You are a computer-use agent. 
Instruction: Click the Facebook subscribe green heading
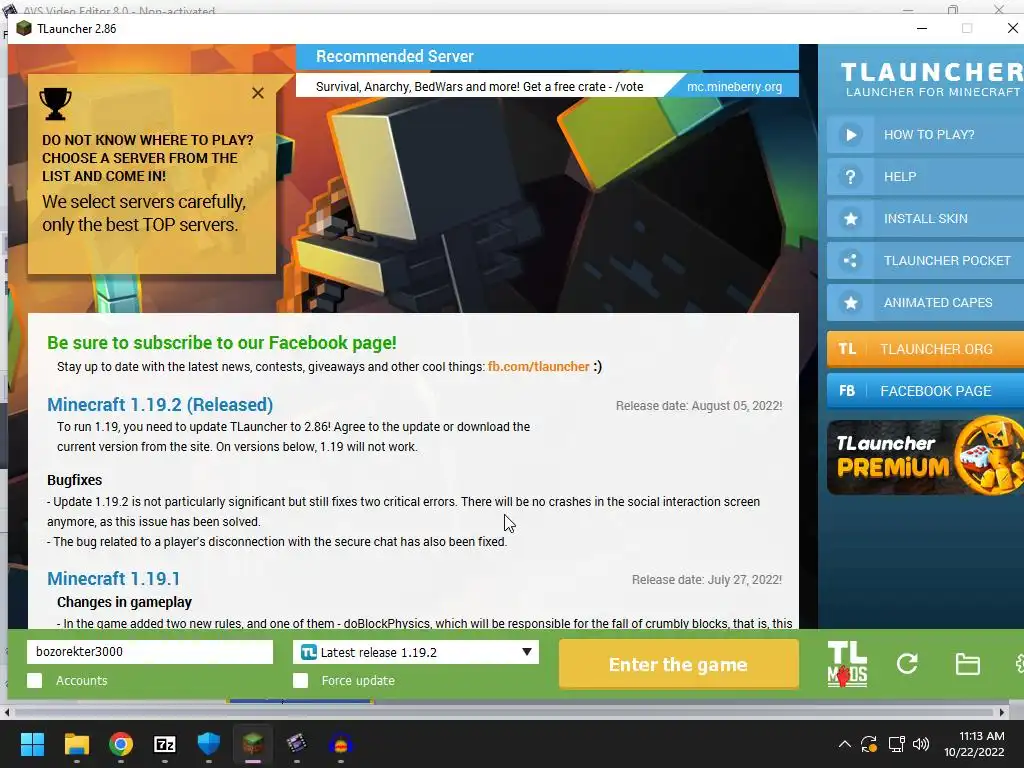click(x=222, y=343)
